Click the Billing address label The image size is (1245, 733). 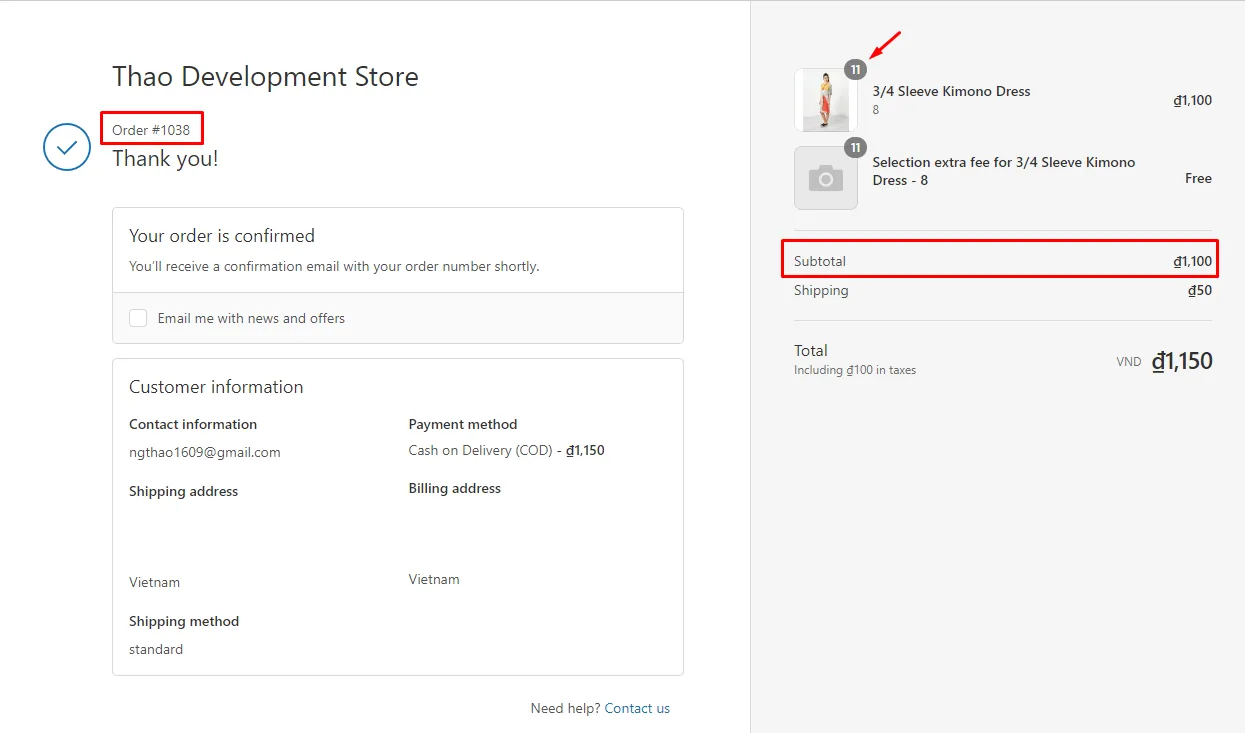click(x=455, y=488)
